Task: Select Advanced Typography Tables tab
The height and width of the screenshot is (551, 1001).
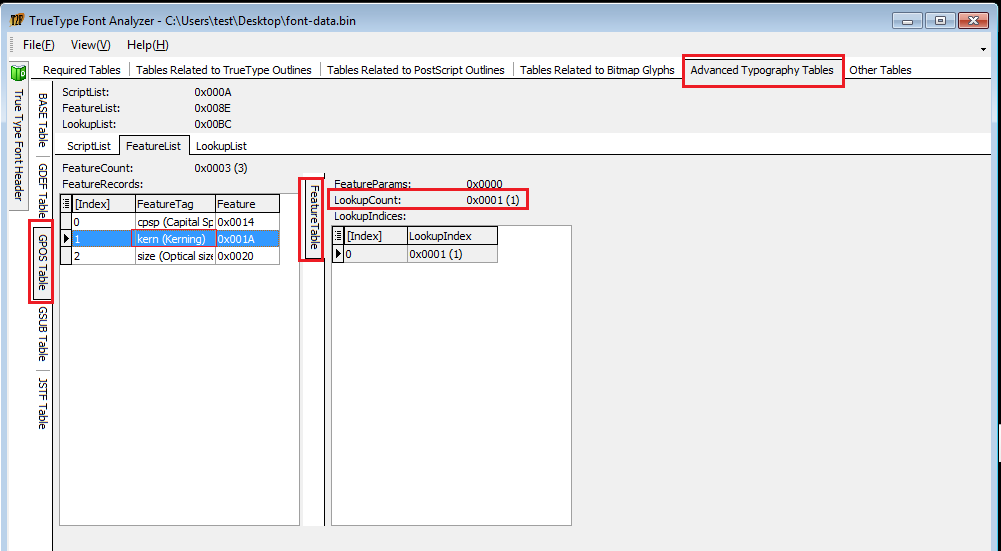Action: (762, 70)
